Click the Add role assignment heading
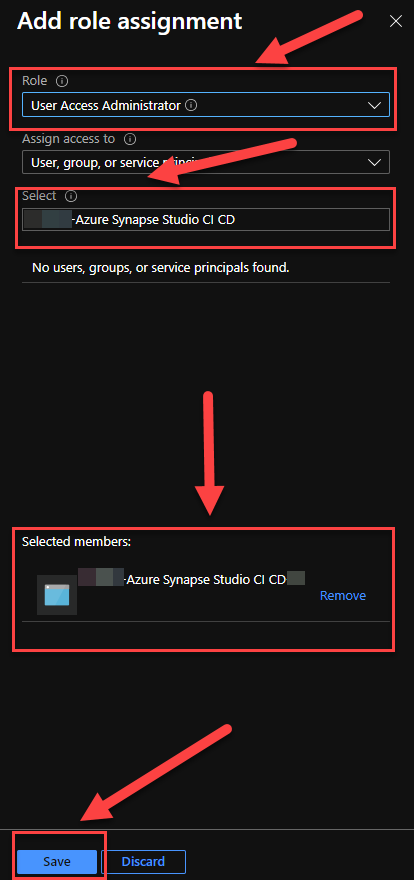 (130, 21)
